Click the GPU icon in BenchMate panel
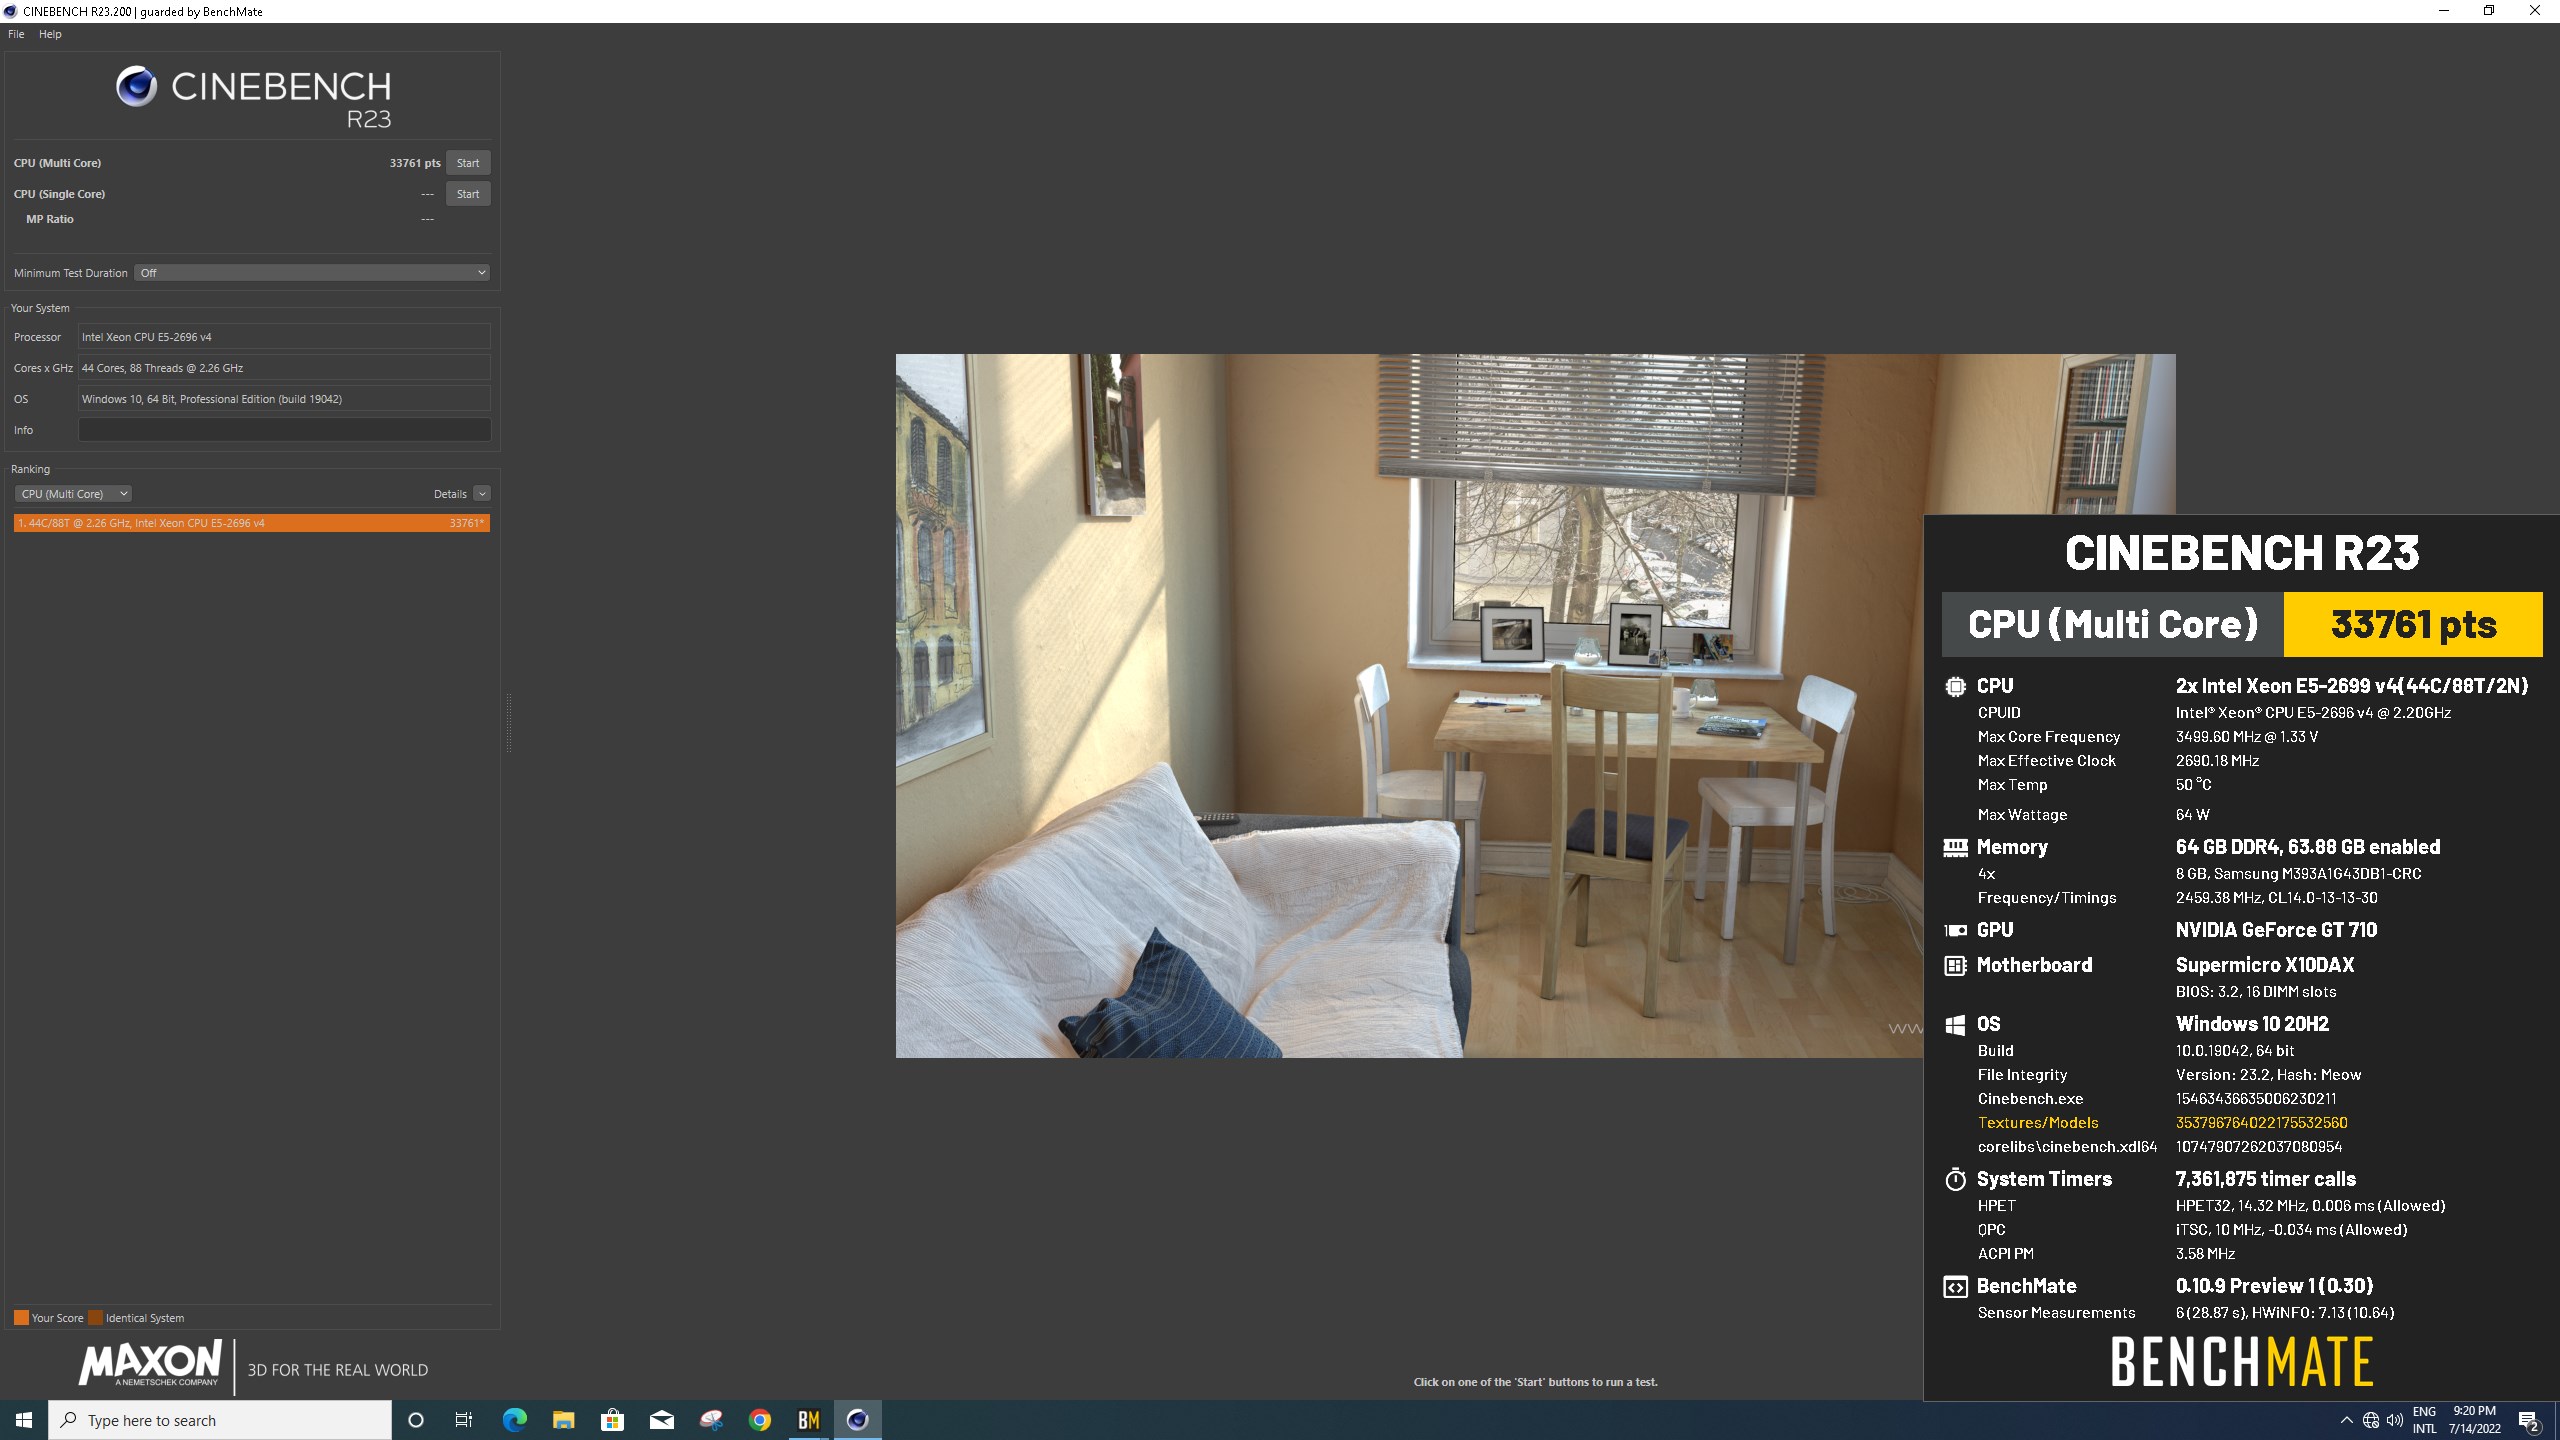The width and height of the screenshot is (2560, 1440). (1955, 930)
